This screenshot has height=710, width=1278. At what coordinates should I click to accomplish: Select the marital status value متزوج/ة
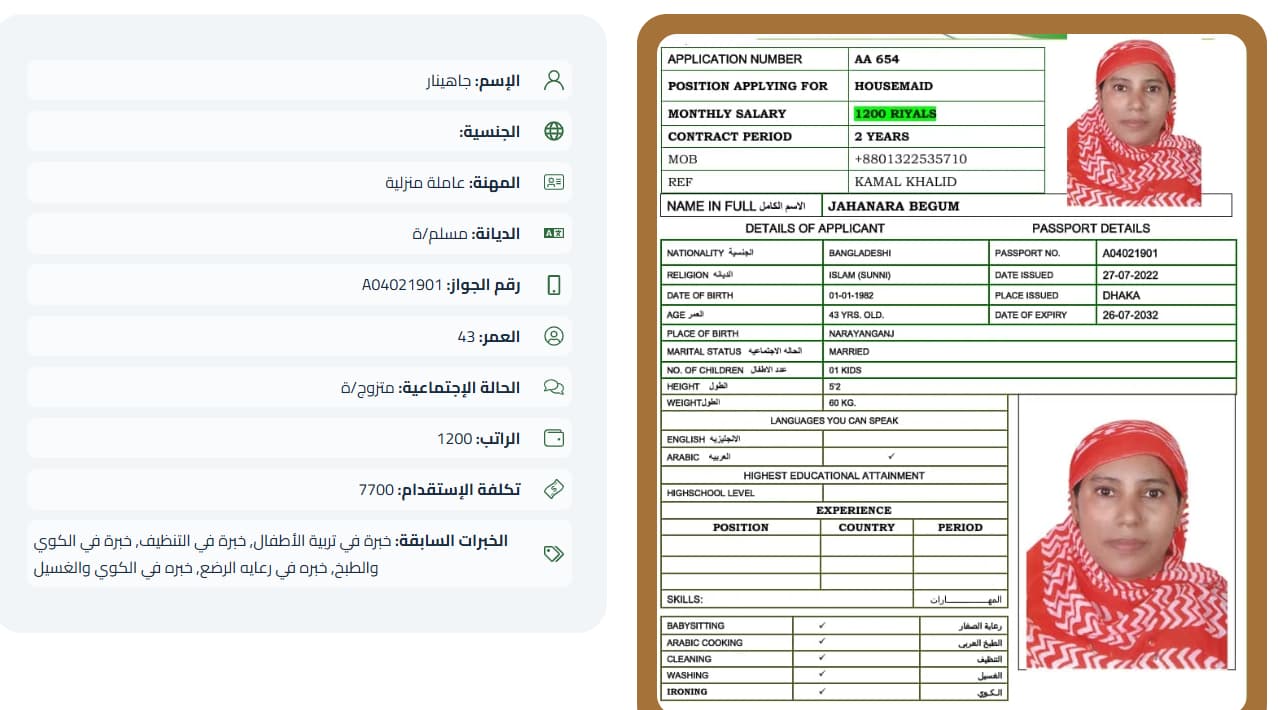[x=368, y=387]
